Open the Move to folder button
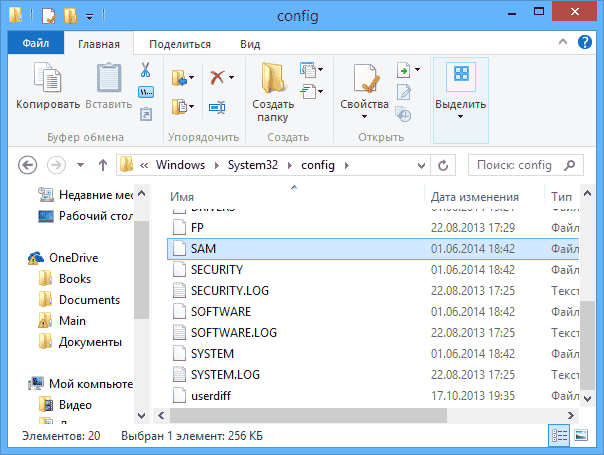The image size is (604, 455). [x=182, y=77]
